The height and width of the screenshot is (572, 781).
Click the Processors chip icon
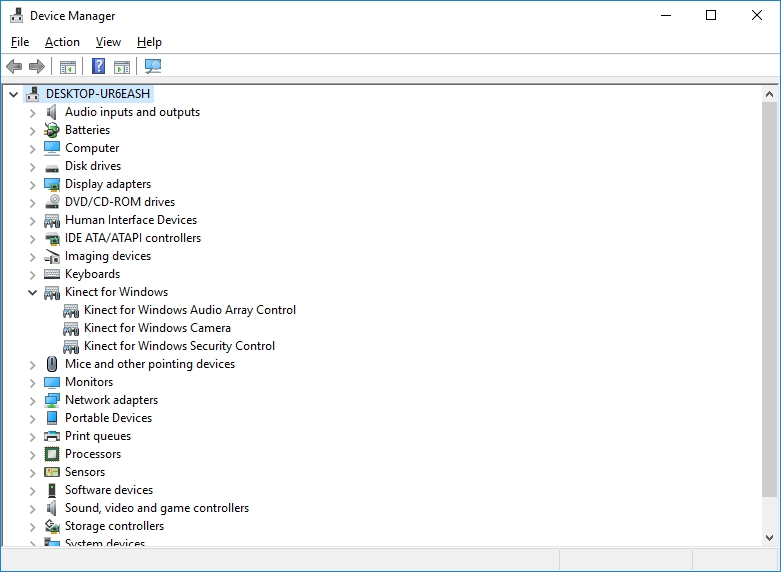coord(52,454)
